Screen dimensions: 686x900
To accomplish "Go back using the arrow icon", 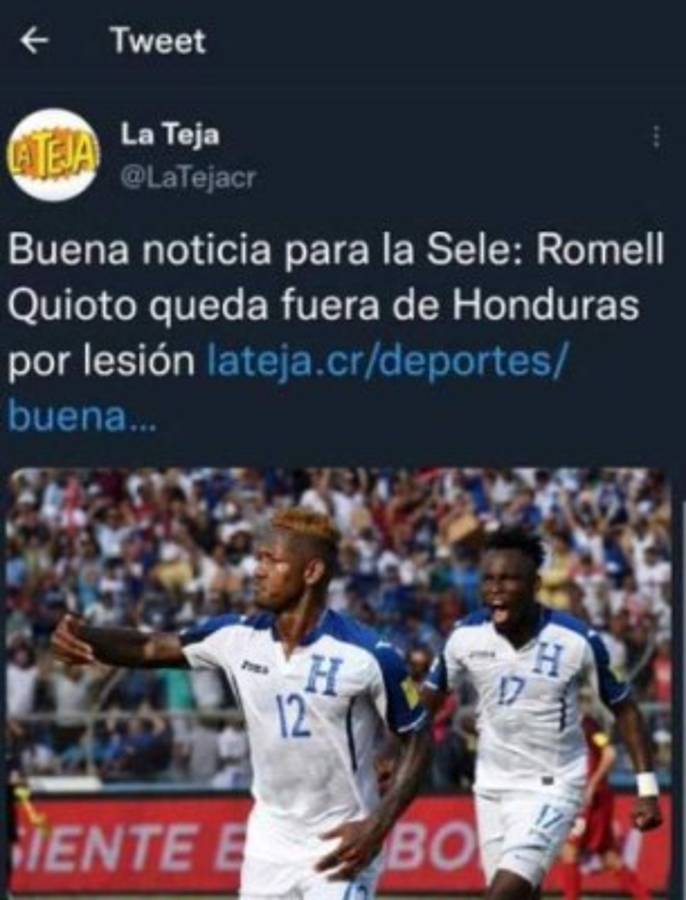I will click(x=34, y=41).
